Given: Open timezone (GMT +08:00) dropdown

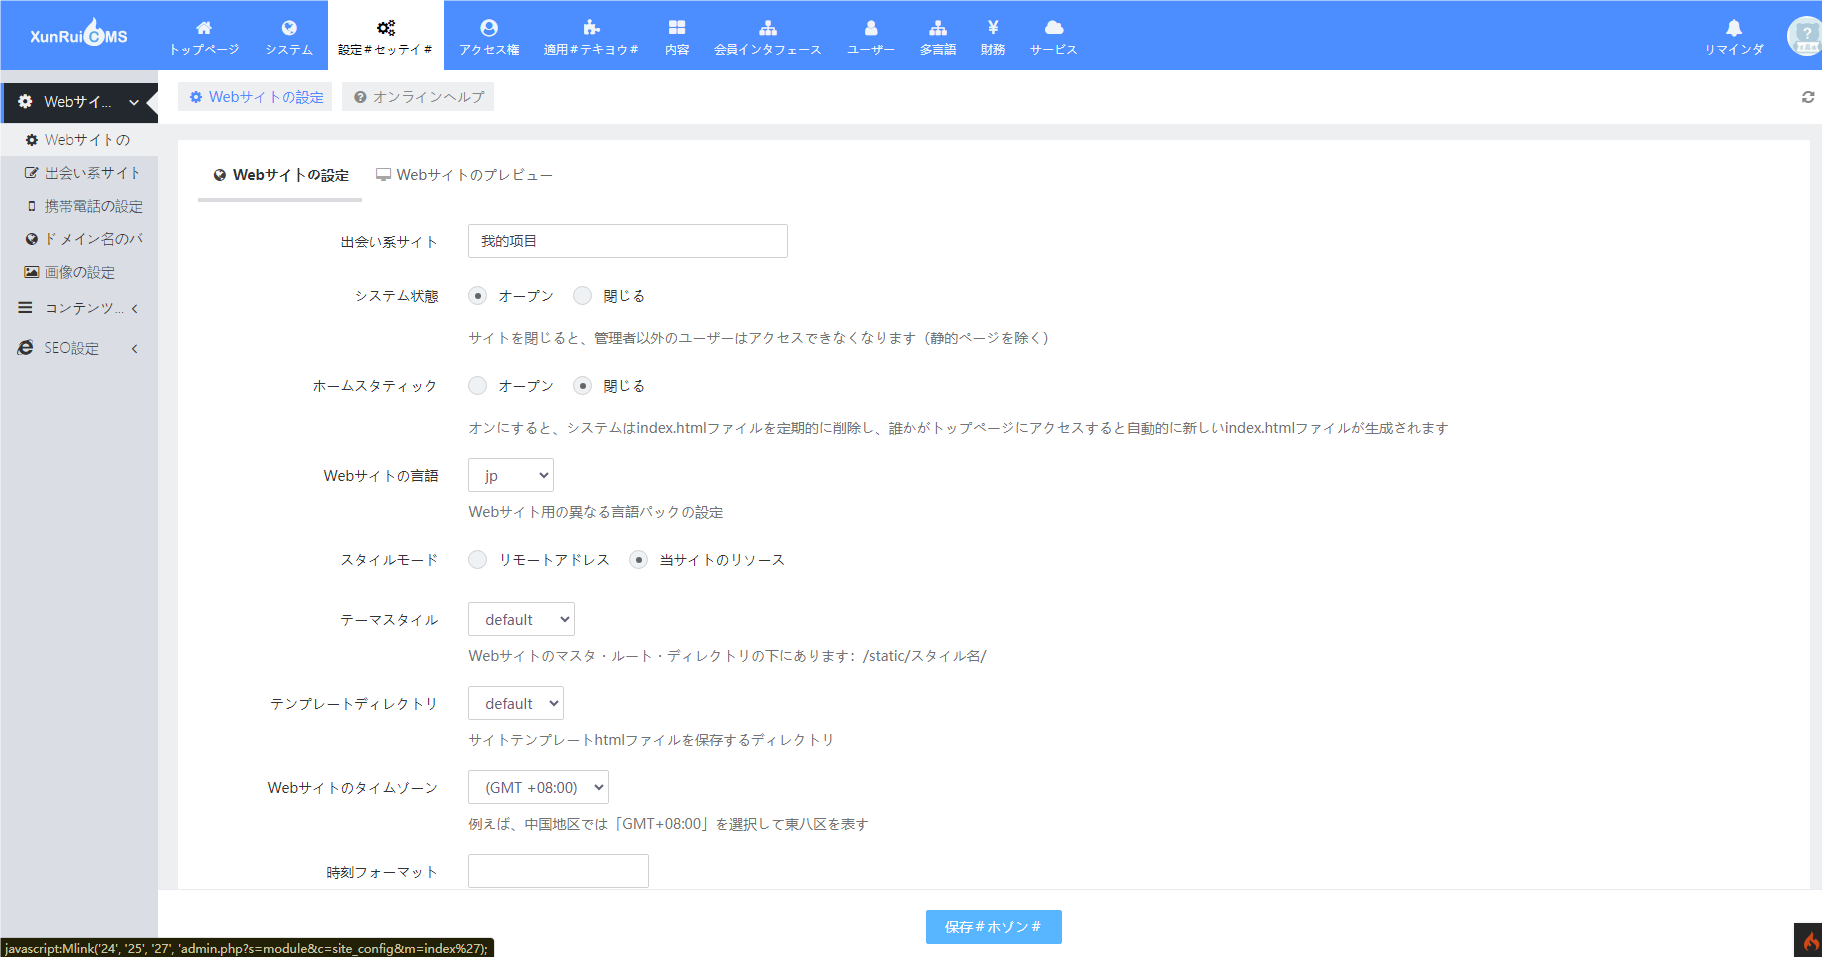Looking at the screenshot, I should click(538, 787).
